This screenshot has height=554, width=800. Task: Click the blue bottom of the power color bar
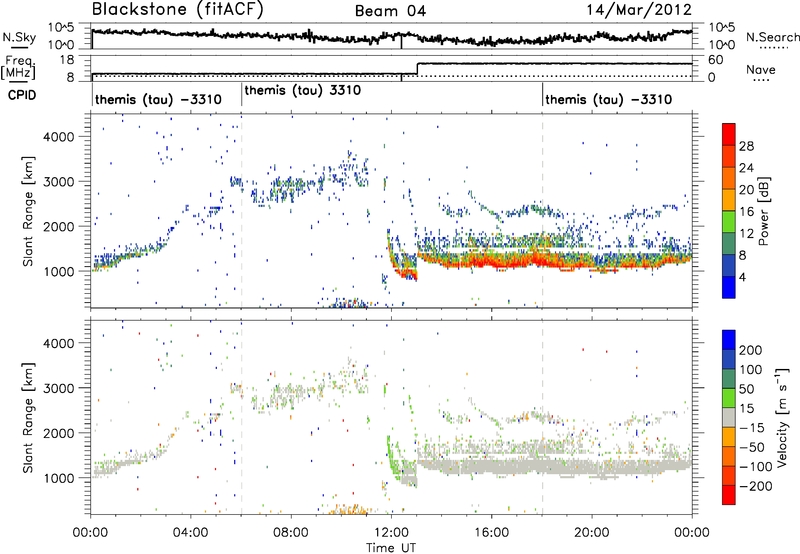[x=729, y=287]
